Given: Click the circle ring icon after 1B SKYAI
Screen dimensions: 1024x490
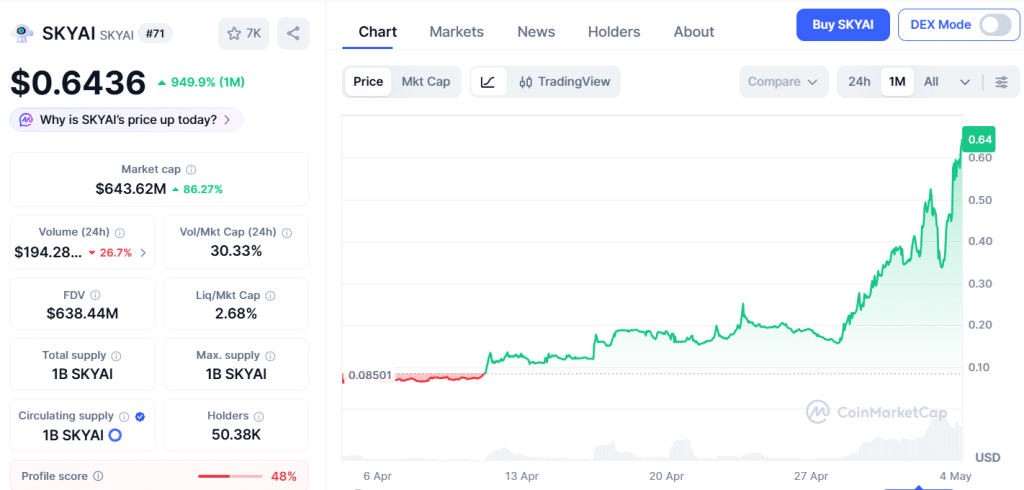Looking at the screenshot, I should pyautogui.click(x=115, y=434).
